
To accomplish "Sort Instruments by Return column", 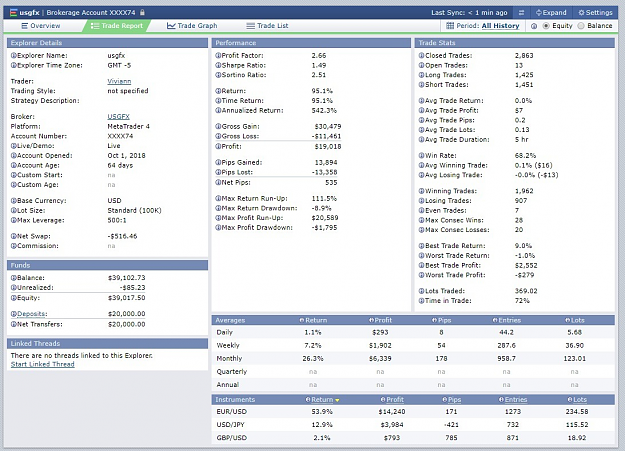I will [322, 400].
